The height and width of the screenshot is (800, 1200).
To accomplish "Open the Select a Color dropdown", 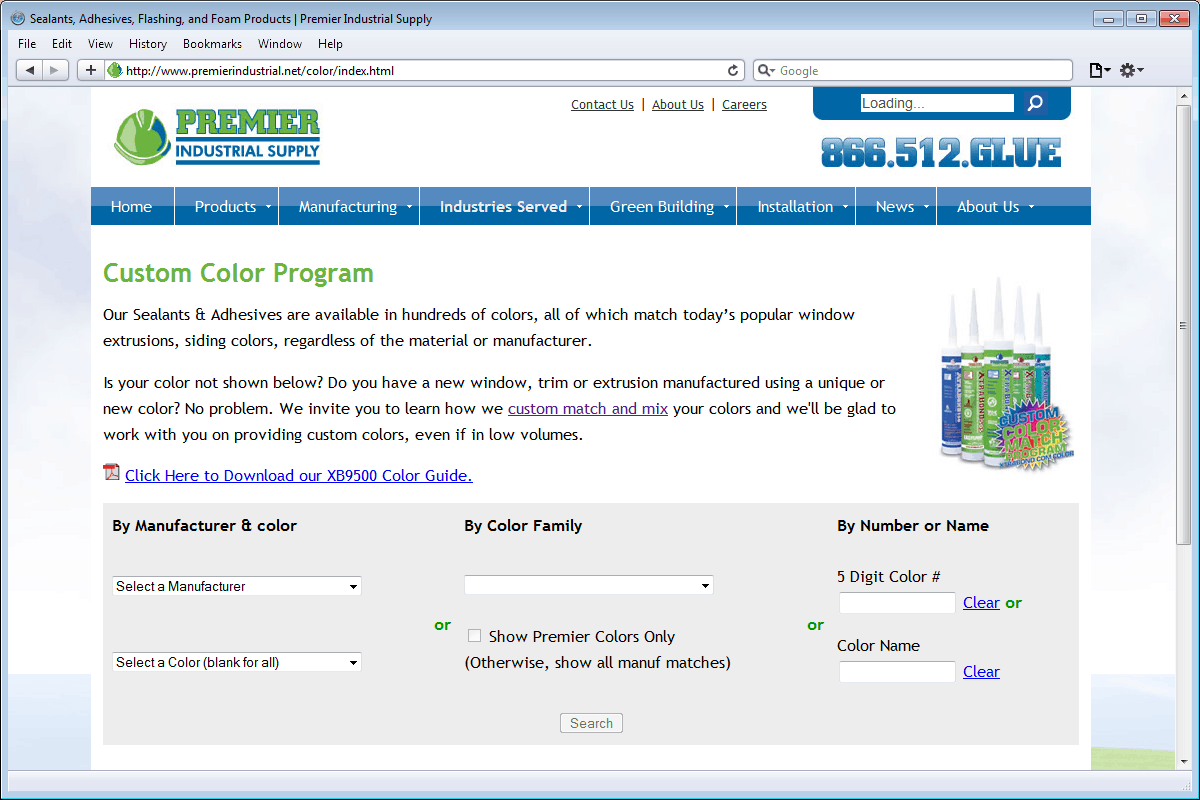I will click(x=237, y=662).
